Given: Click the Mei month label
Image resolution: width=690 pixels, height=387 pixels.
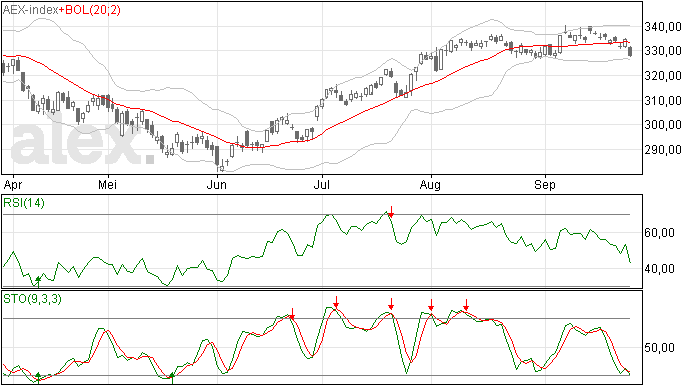Looking at the screenshot, I should pyautogui.click(x=107, y=184).
